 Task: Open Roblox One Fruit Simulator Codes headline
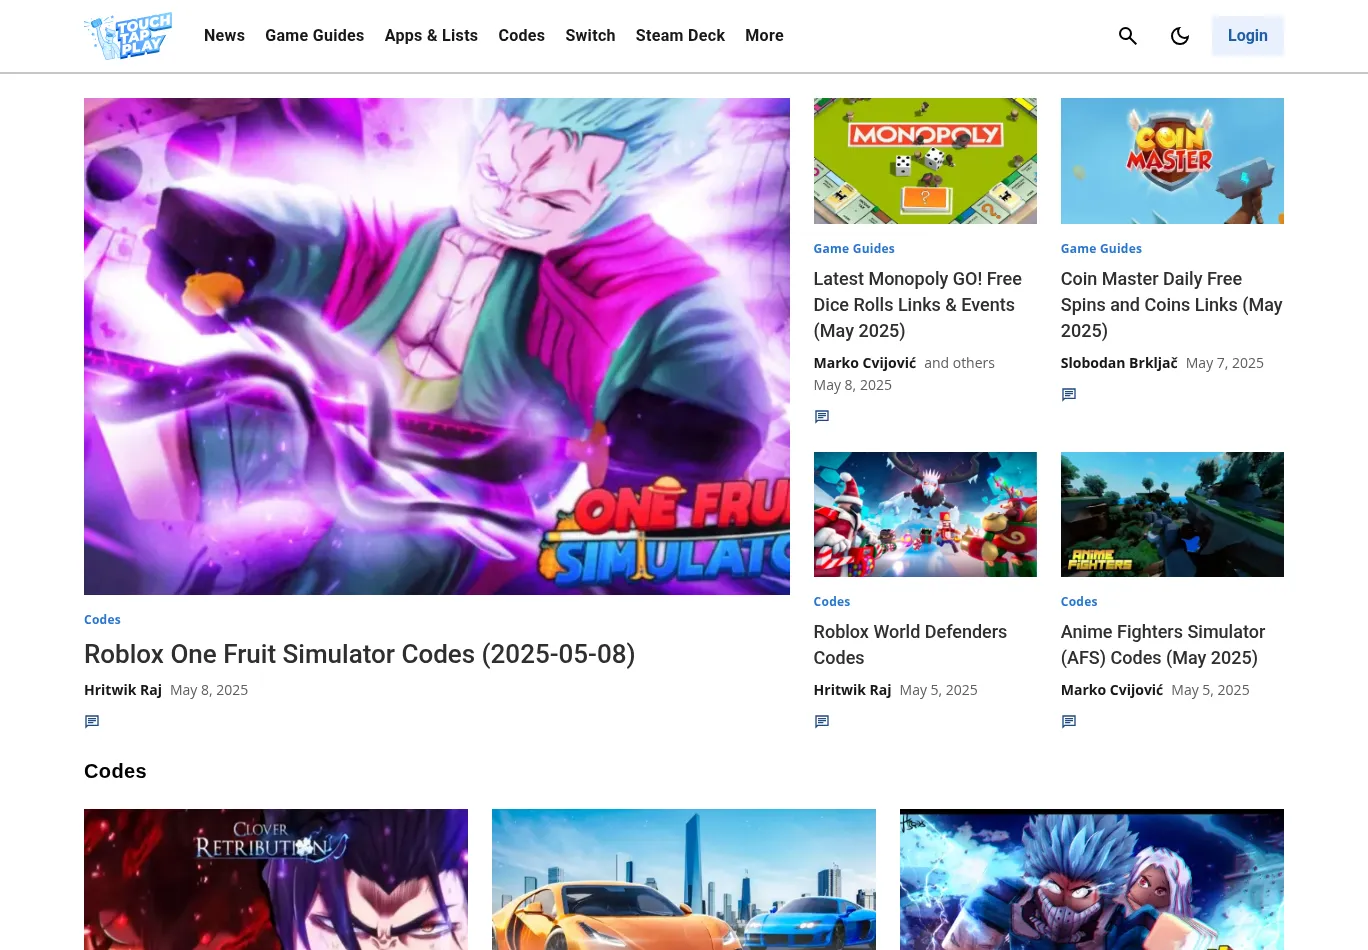[x=359, y=654]
